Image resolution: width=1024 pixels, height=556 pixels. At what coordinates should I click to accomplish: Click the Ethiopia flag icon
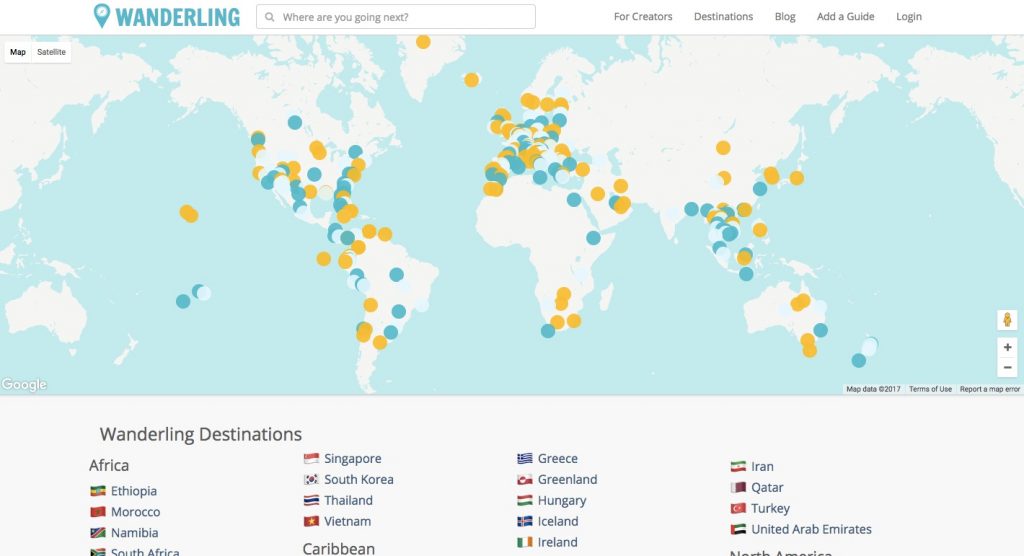[98, 491]
